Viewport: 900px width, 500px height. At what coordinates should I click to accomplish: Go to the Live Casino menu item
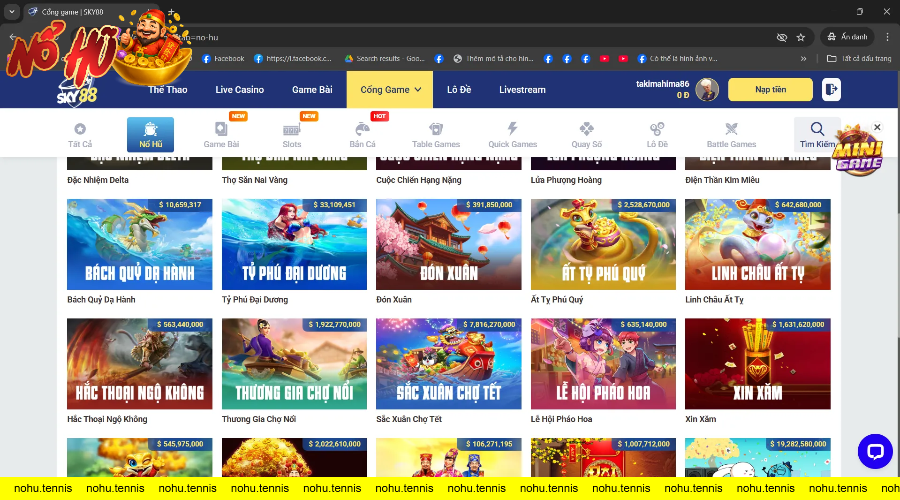pos(240,90)
